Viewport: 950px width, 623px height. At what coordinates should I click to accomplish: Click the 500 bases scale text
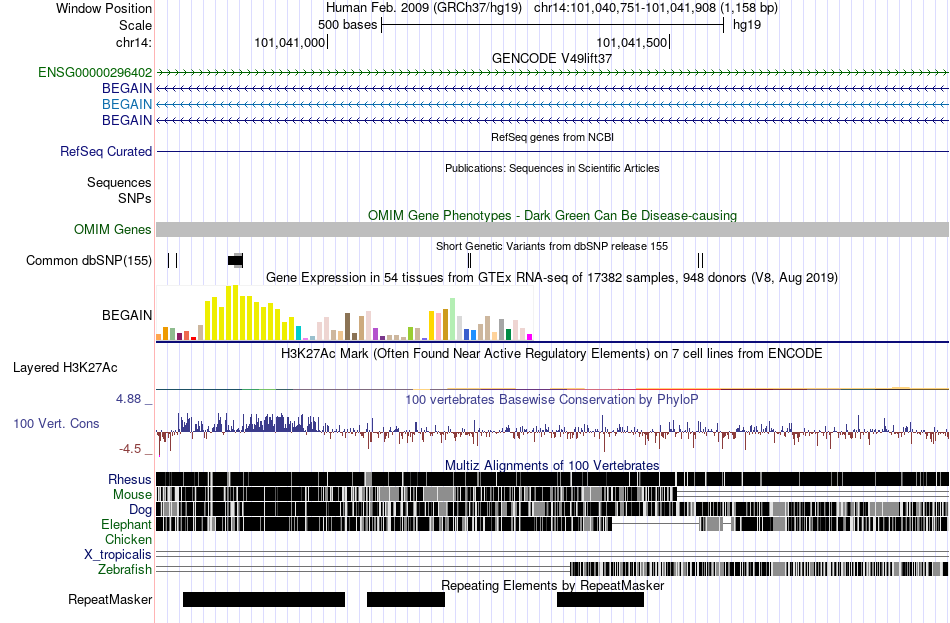[x=347, y=25]
